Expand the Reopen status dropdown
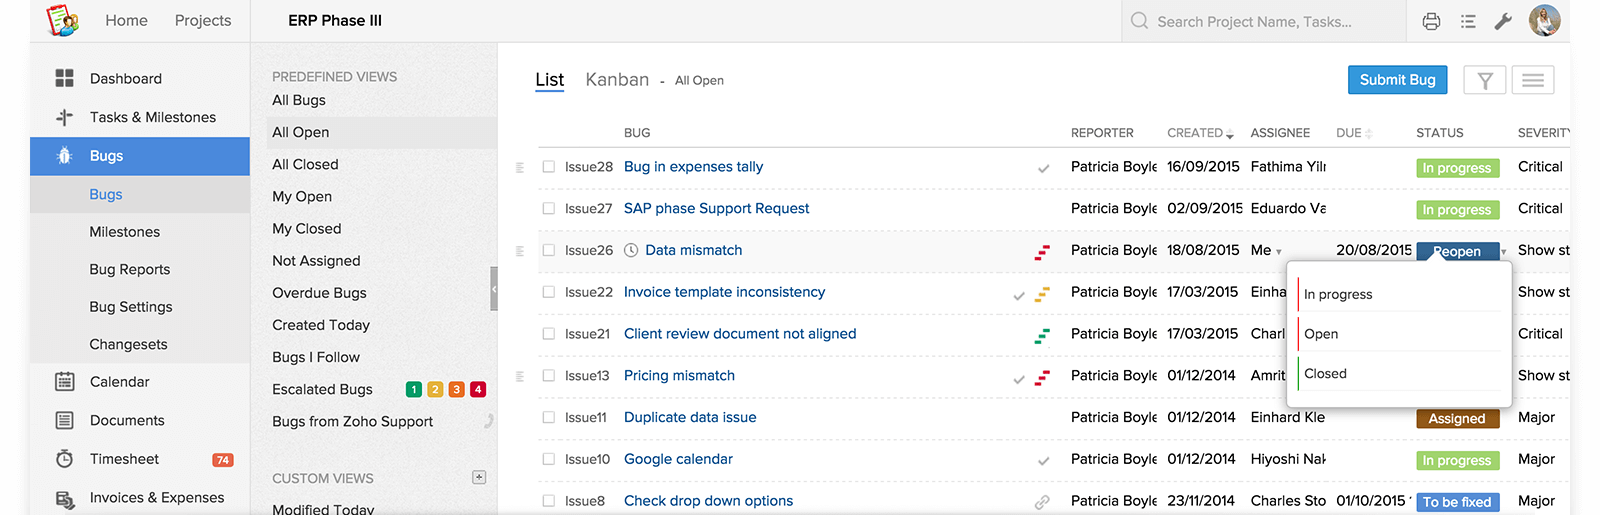This screenshot has height=515, width=1600. point(1503,252)
